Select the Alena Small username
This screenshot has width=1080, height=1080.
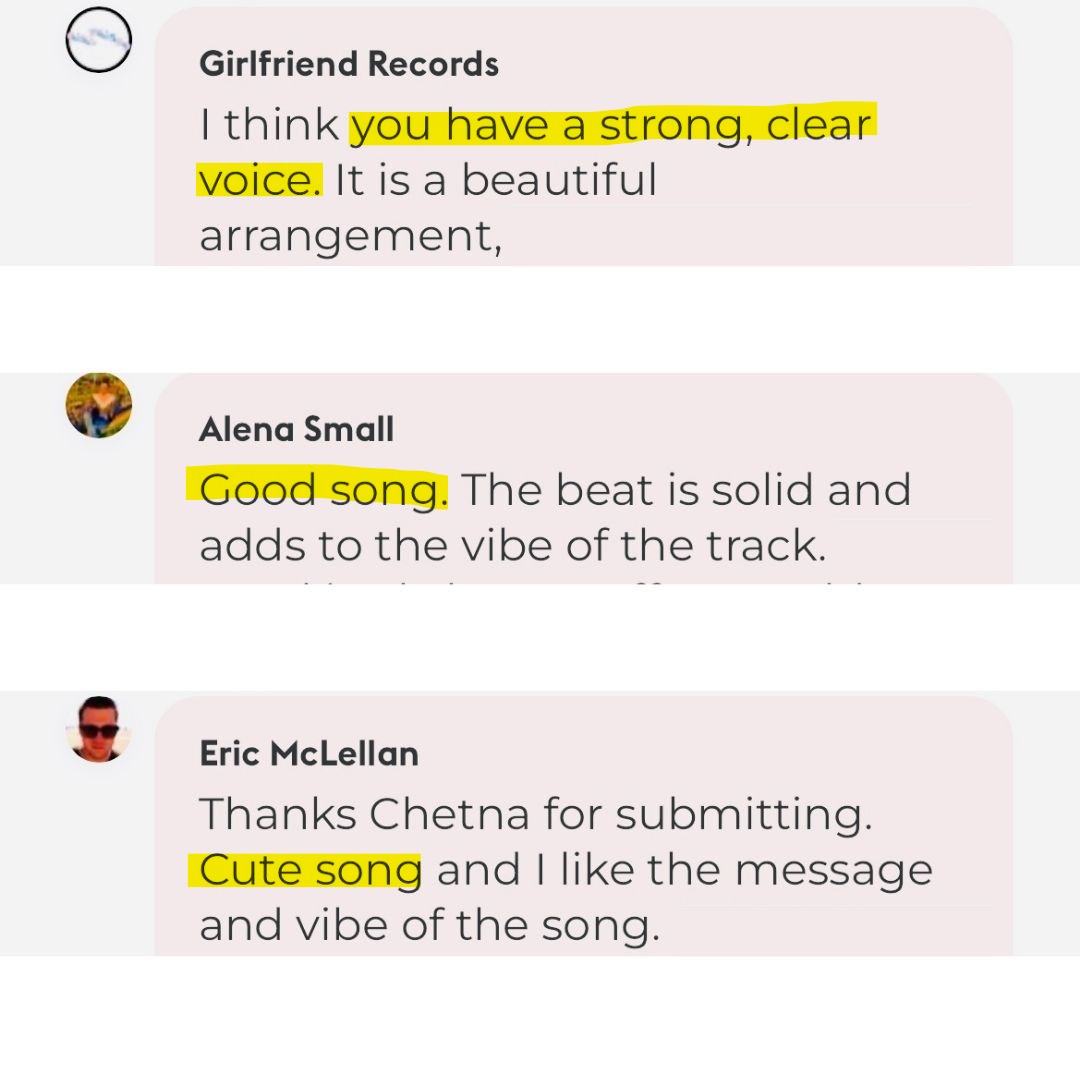click(296, 429)
